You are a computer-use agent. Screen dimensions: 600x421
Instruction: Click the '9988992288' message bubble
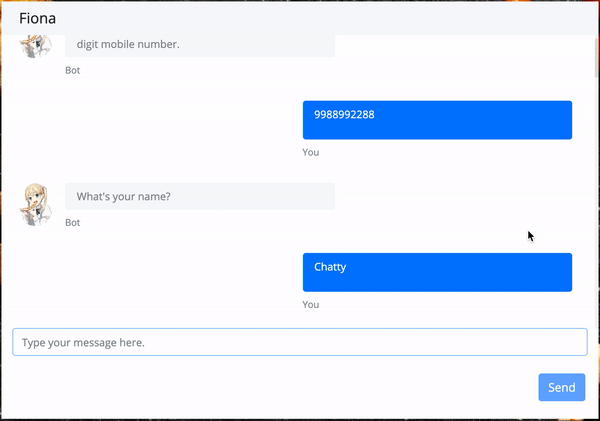437,120
